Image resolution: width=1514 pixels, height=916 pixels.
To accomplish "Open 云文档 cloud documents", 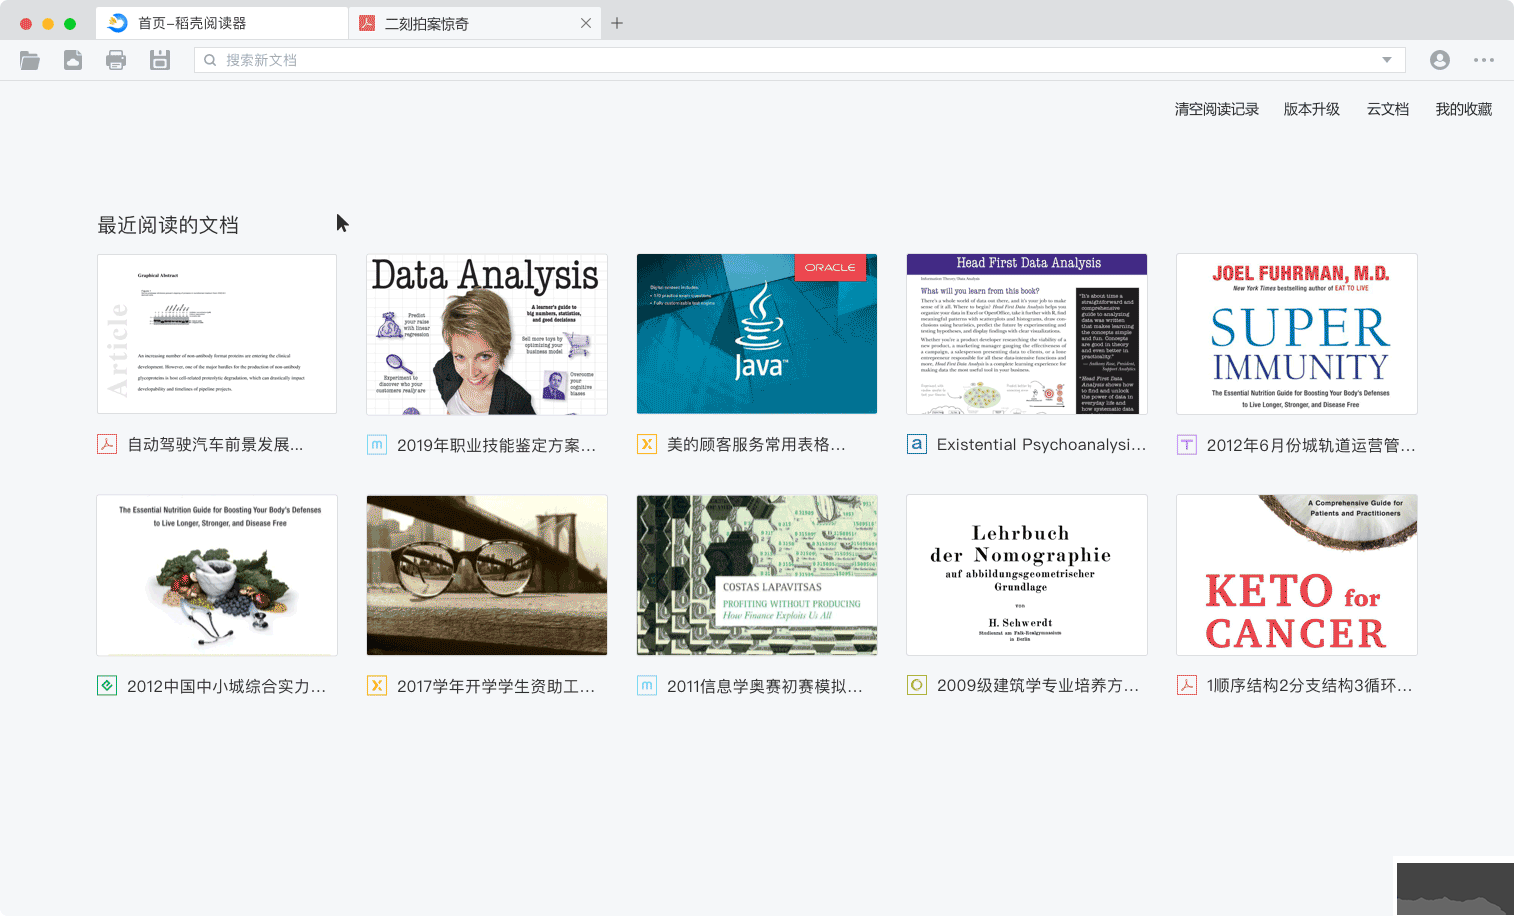I will coord(1387,109).
